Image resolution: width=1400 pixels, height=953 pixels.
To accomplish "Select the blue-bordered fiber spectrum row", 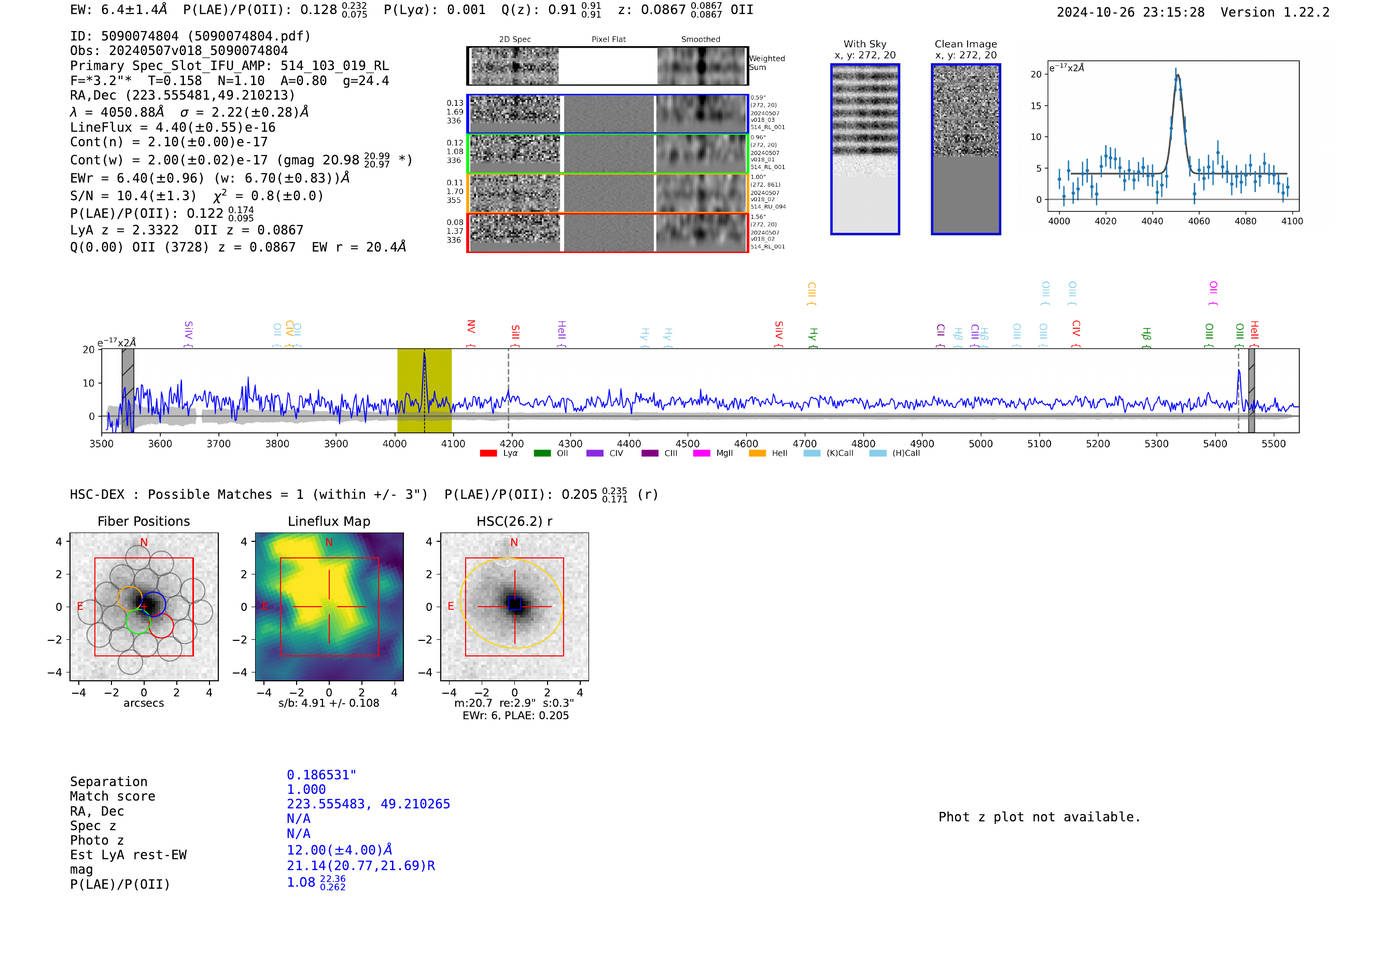I will click(x=607, y=114).
